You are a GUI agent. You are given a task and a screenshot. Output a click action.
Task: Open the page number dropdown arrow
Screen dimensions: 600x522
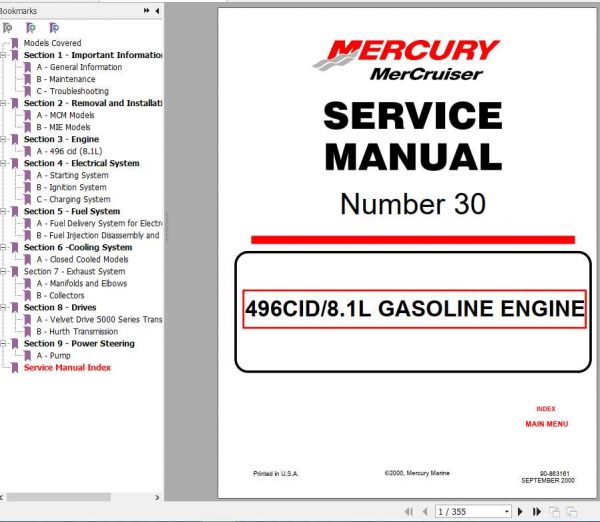coord(507,512)
